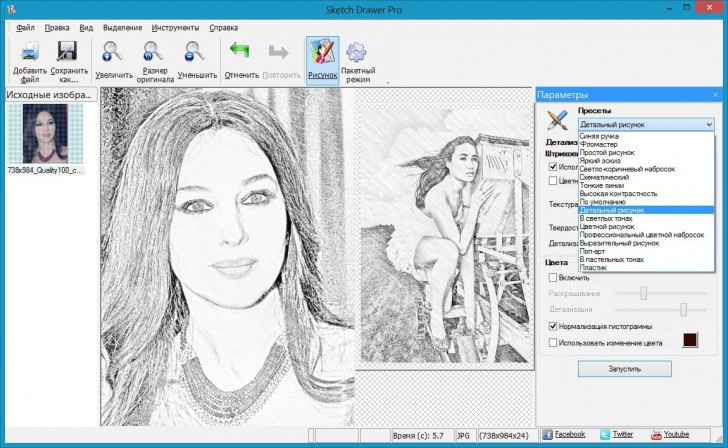
Task: Toggle the first Штриховка checkbox (checked)
Action: (552, 167)
